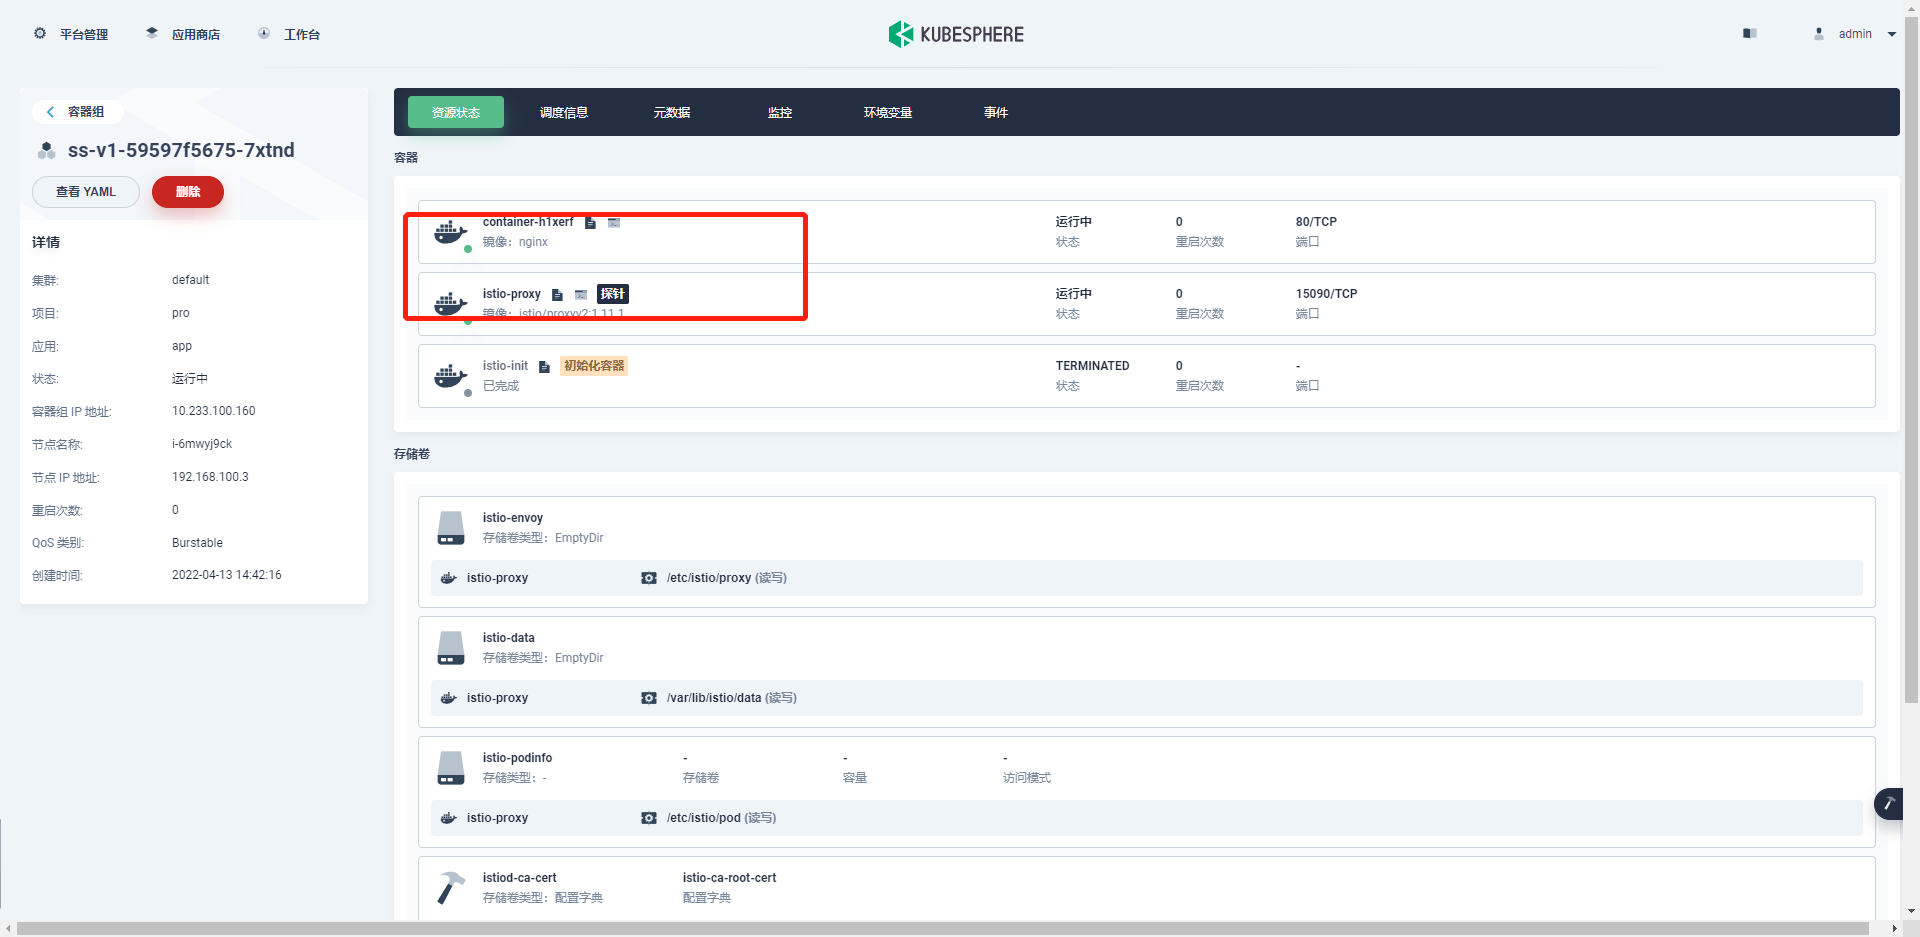
Task: Click the floating toolbox hammer button
Action: click(1889, 803)
